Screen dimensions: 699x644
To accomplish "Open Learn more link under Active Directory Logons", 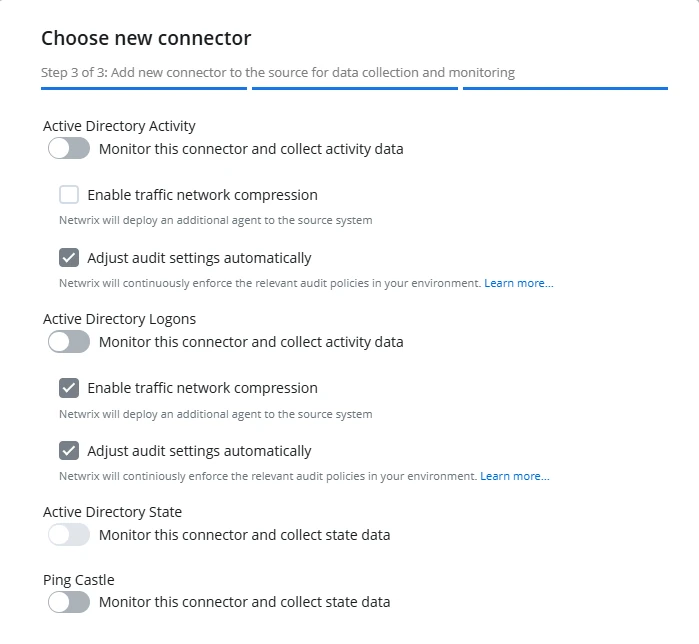I will 514,476.
